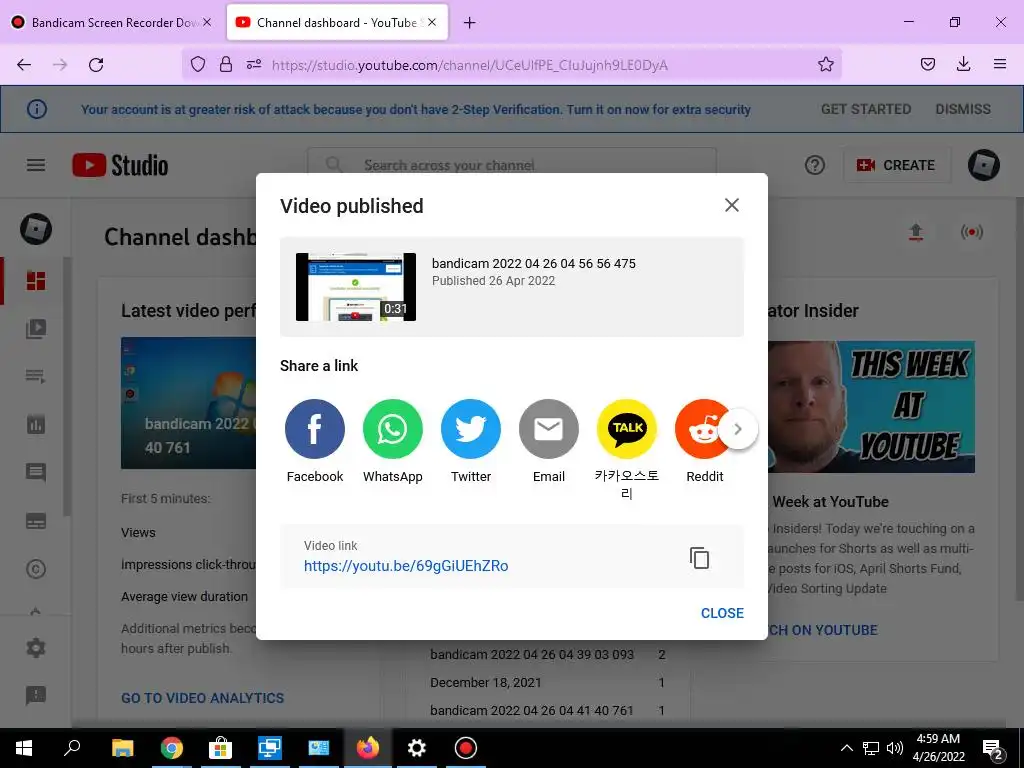The image size is (1024, 768).
Task: Open the Settings gear in sidebar
Action: pyautogui.click(x=36, y=647)
